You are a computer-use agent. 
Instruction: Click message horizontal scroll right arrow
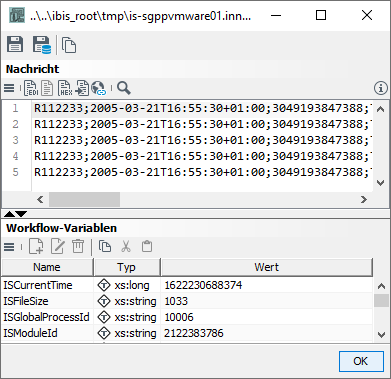pos(364,199)
